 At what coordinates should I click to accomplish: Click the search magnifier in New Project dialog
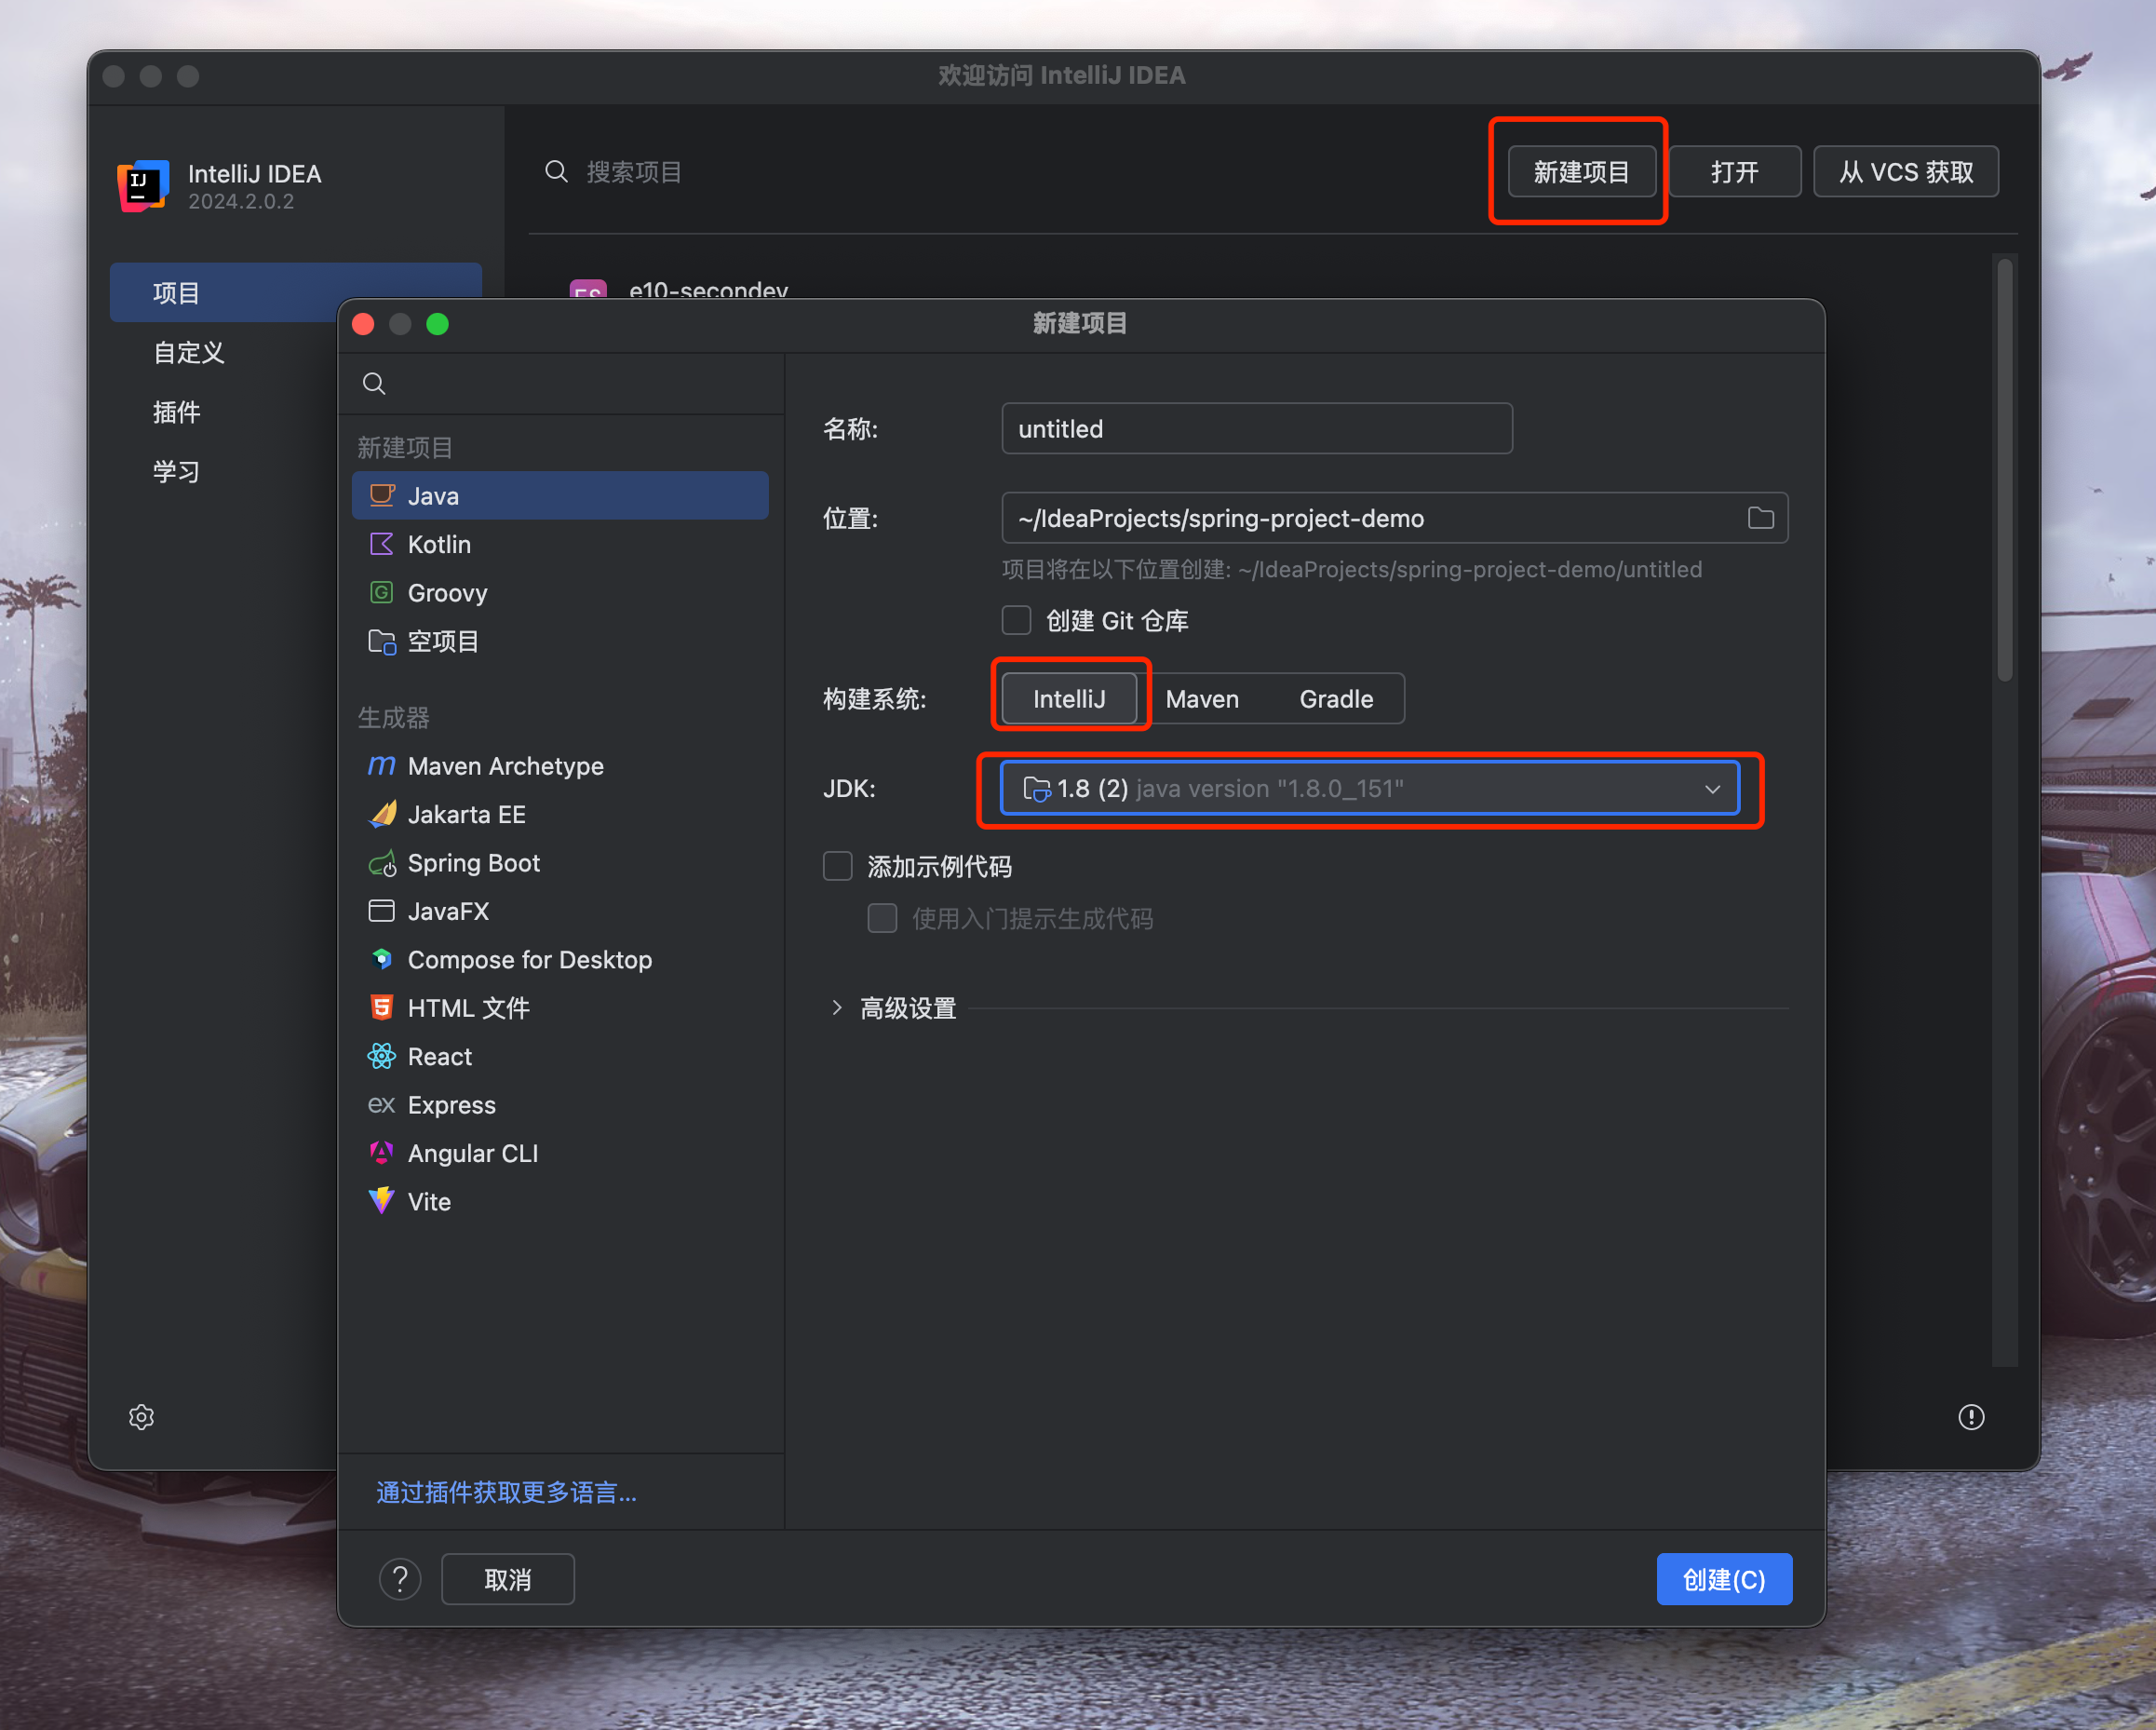374,384
